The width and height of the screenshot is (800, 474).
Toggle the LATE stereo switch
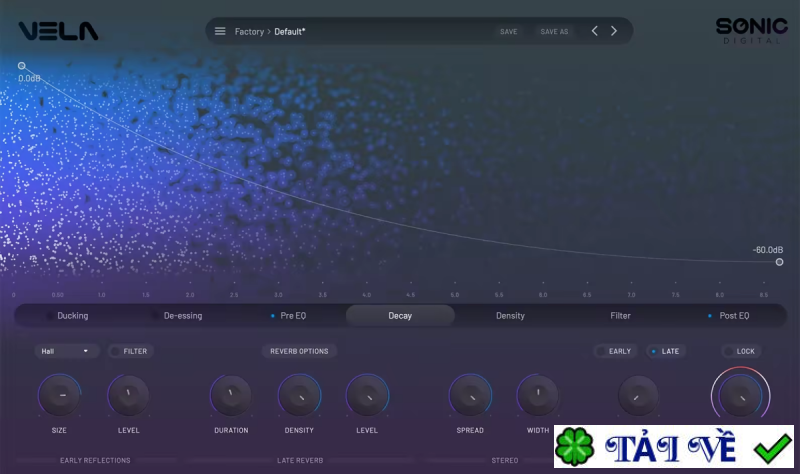pyautogui.click(x=665, y=351)
